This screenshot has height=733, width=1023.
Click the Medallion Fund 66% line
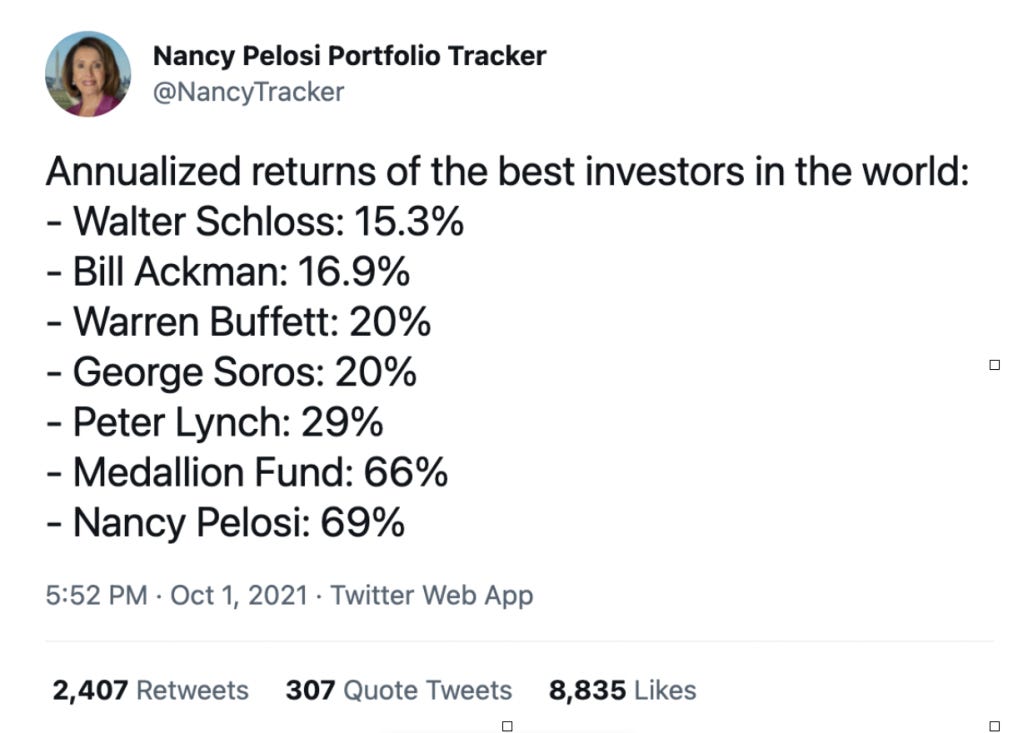(247, 472)
